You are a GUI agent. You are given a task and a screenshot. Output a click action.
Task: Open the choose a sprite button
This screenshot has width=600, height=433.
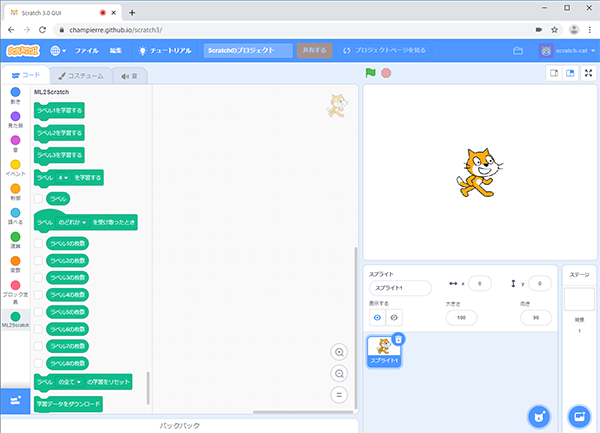click(539, 417)
